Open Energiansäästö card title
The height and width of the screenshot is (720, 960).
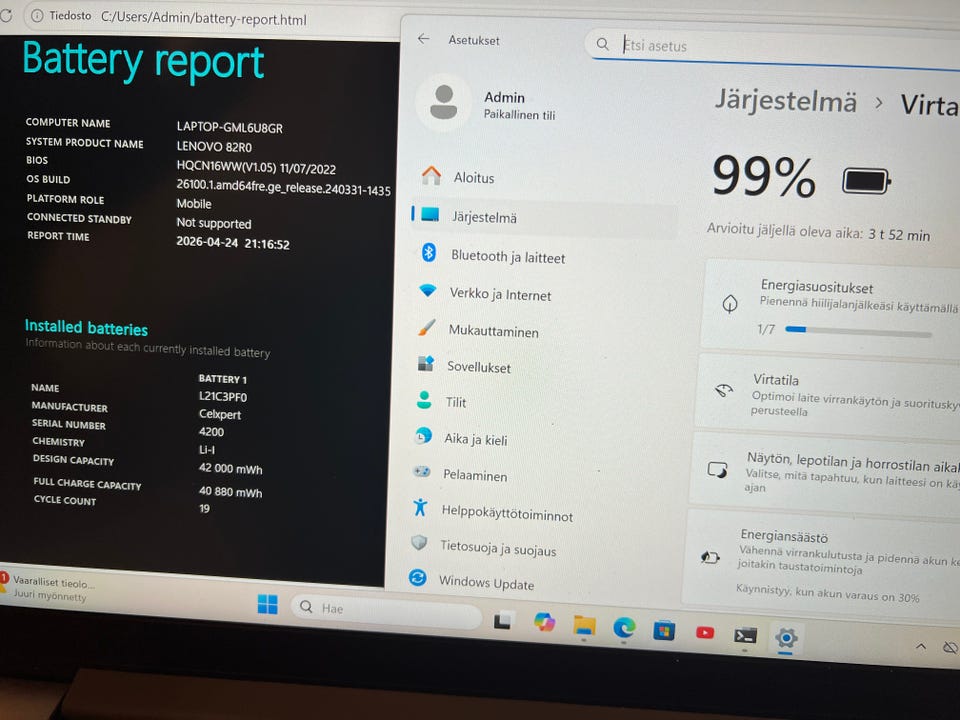pos(784,536)
